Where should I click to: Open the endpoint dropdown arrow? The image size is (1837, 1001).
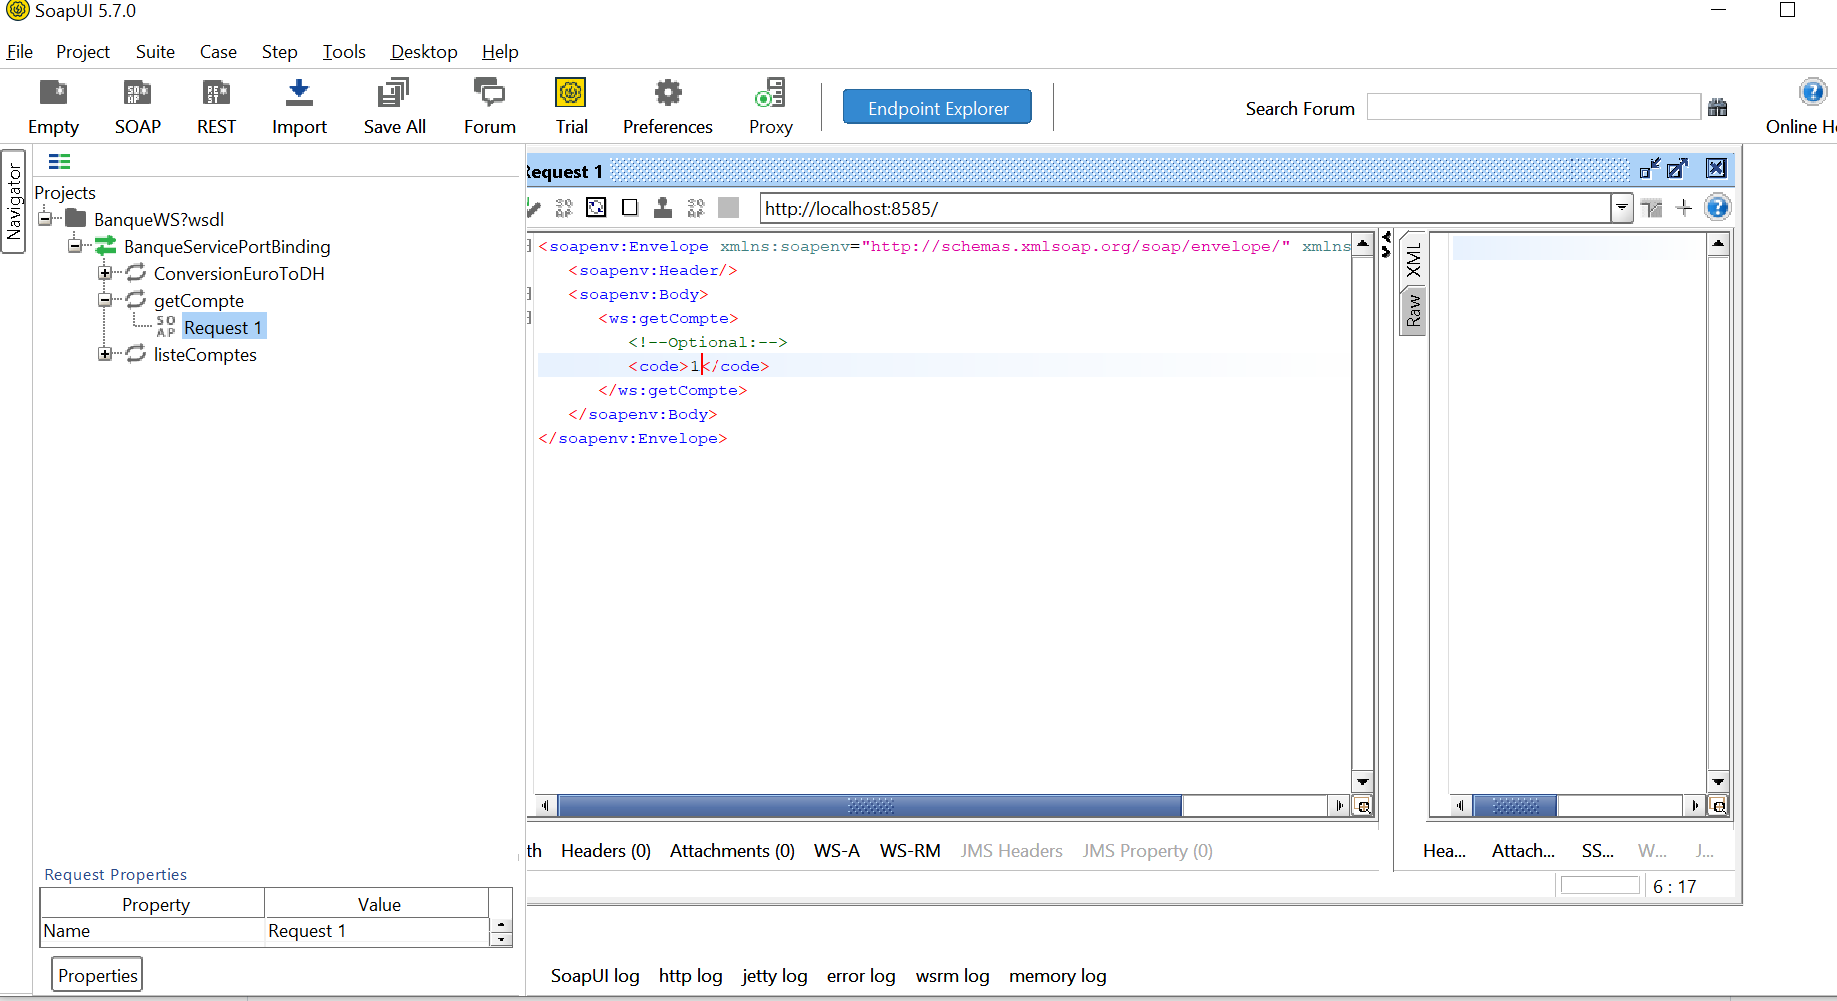tap(1622, 208)
